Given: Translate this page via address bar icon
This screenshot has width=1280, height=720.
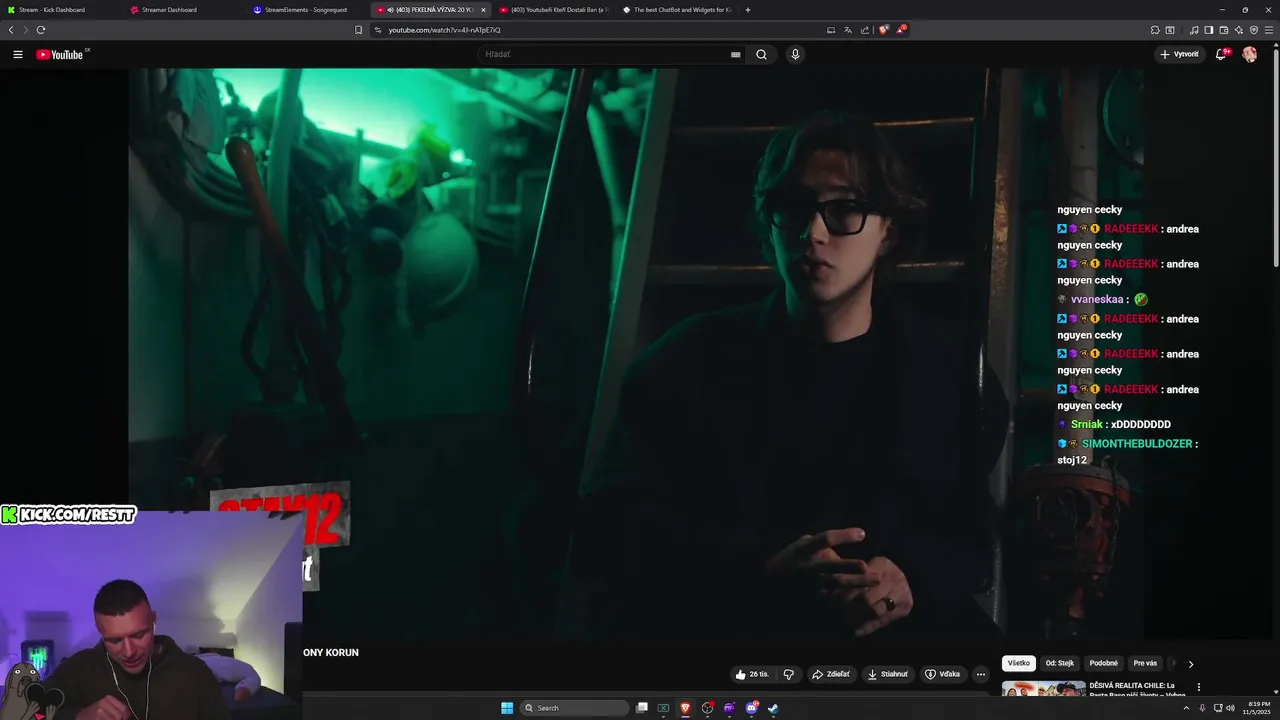Looking at the screenshot, I should pyautogui.click(x=848, y=30).
